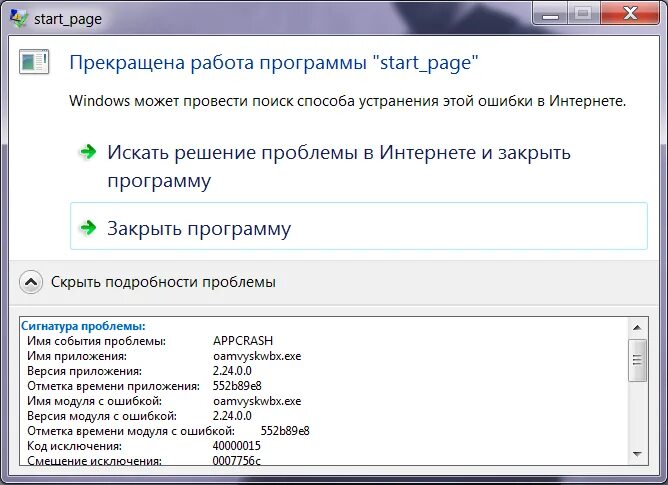
Task: Click "Имя модуля с ошибкой:" label
Action: [94, 401]
